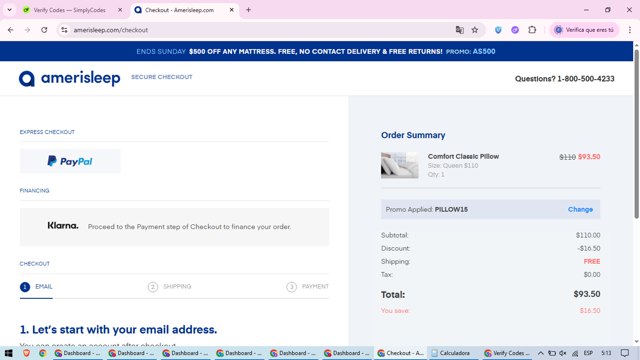640x360 pixels.
Task: Click the PILLOW15 promo code text
Action: coord(451,209)
